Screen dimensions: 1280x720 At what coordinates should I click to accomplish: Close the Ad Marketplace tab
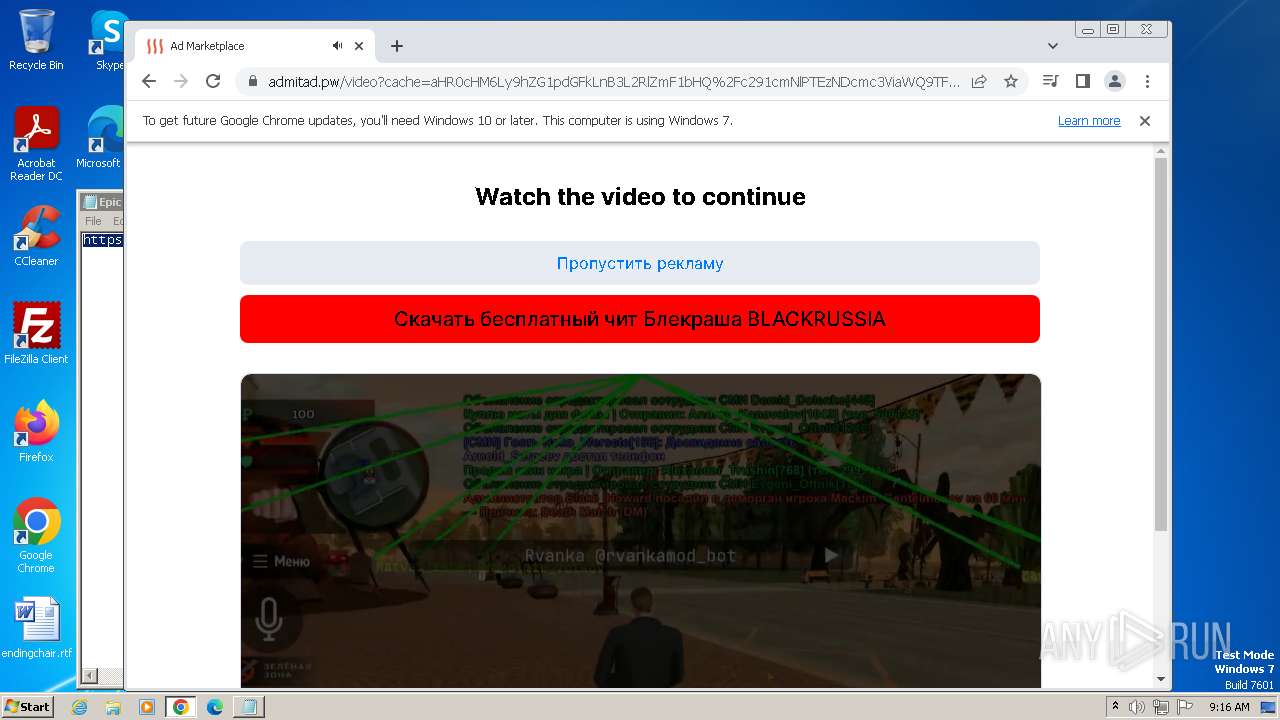click(x=359, y=46)
